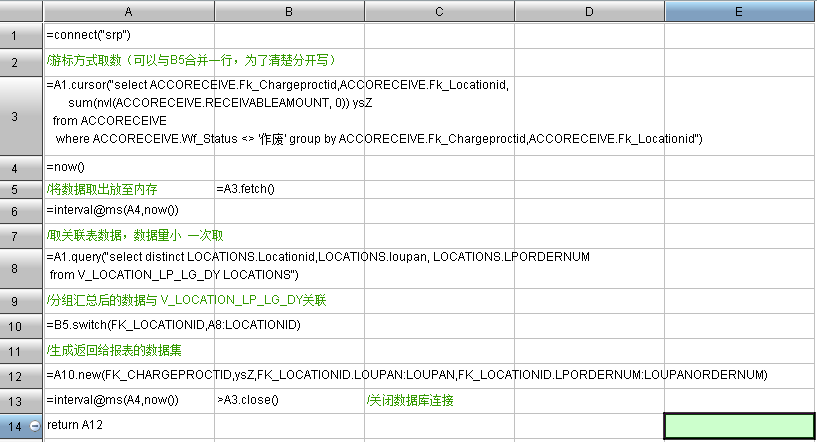Click highlighted green cell E14
This screenshot has height=442, width=817.
click(x=739, y=426)
